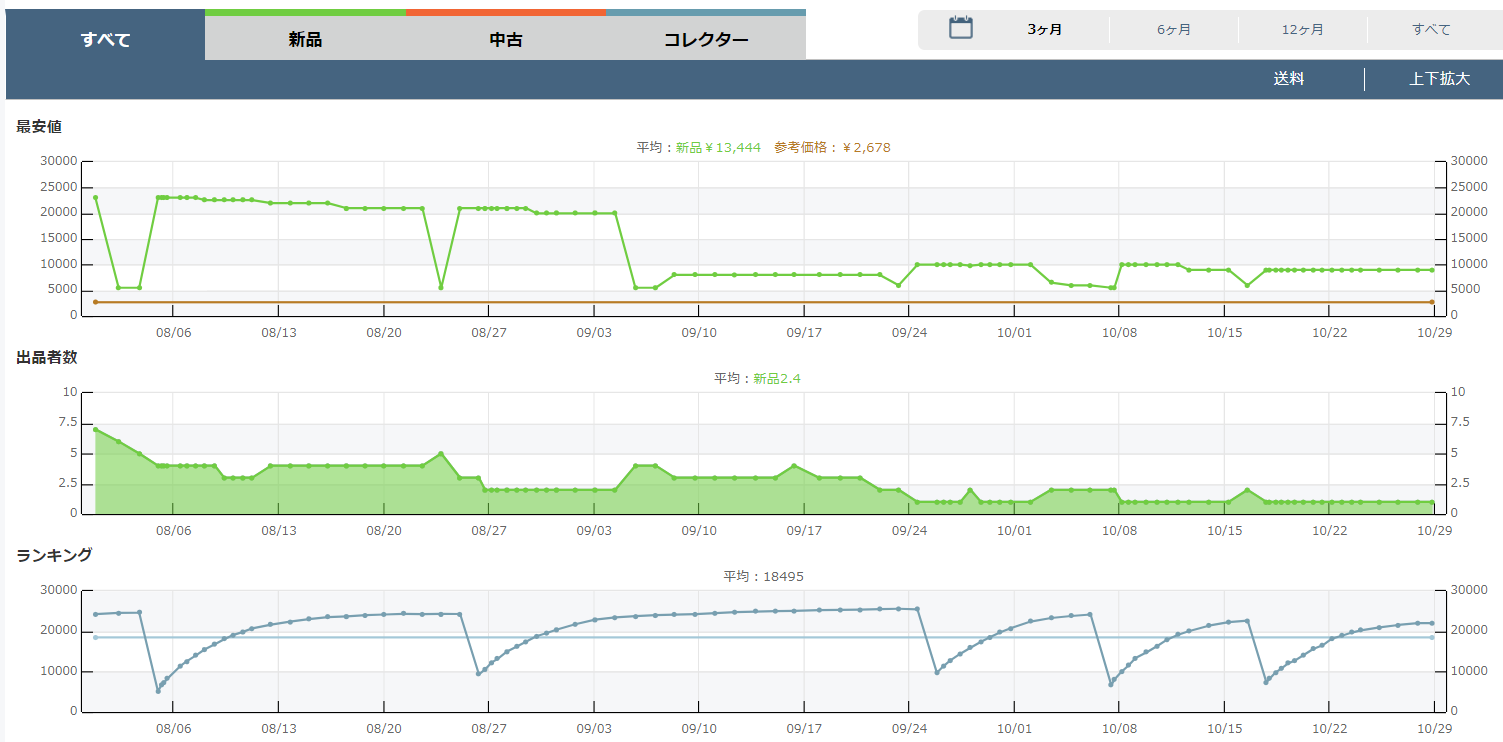
Task: Click the 参考価格 ￥2,678 legend label
Action: [x=832, y=147]
